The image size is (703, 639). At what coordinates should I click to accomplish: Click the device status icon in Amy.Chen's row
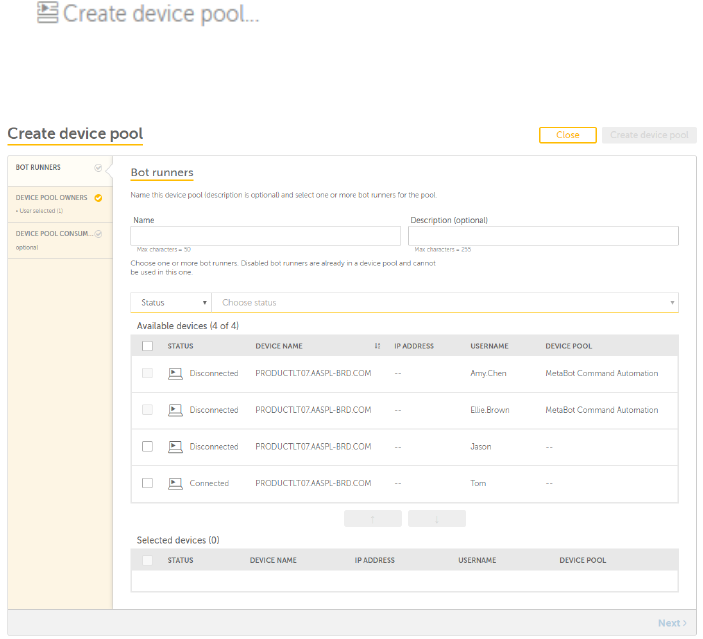click(x=175, y=373)
